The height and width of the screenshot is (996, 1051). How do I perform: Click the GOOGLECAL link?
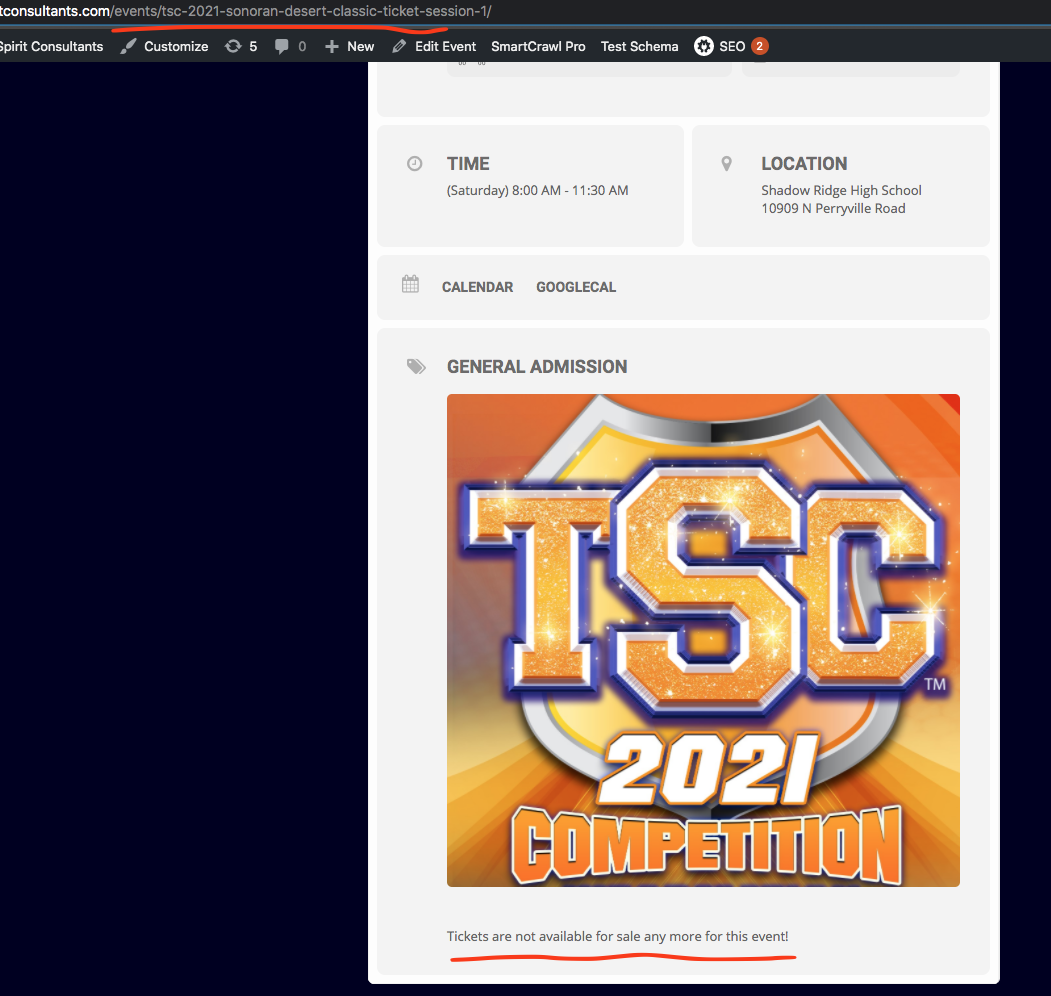click(576, 287)
